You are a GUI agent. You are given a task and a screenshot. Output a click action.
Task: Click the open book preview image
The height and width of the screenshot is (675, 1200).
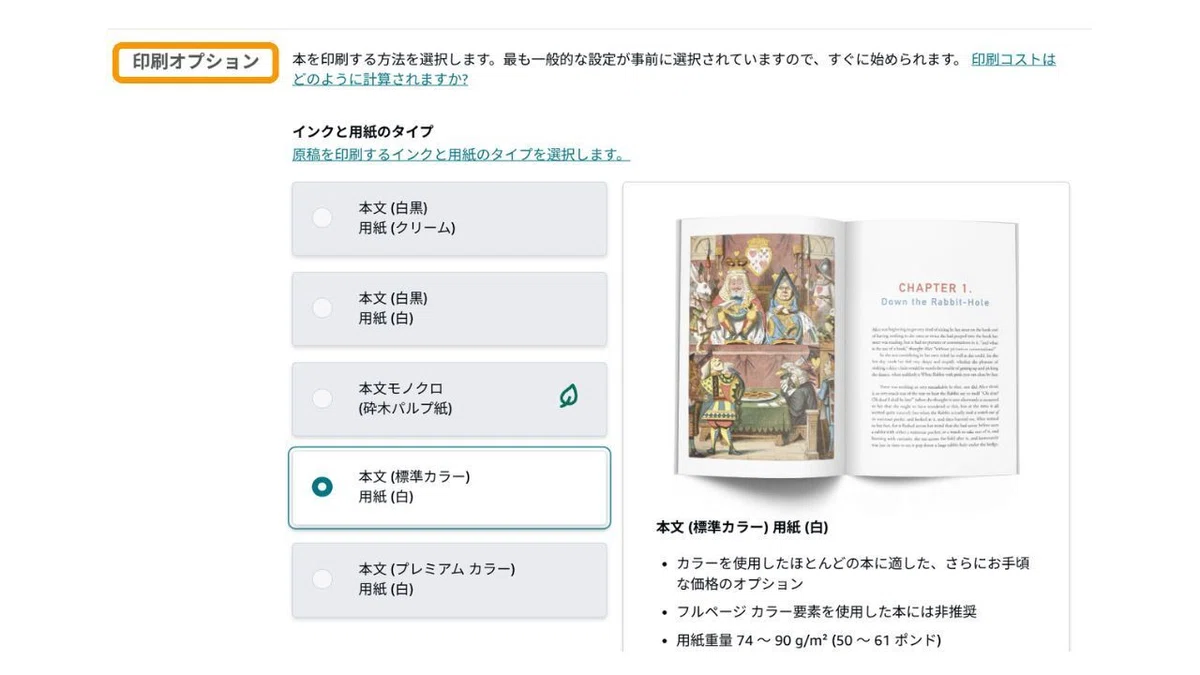tap(846, 347)
